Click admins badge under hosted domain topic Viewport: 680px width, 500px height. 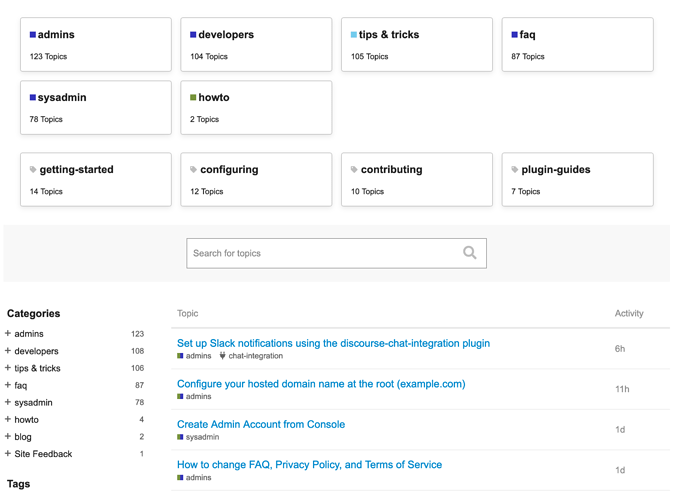pyautogui.click(x=194, y=396)
